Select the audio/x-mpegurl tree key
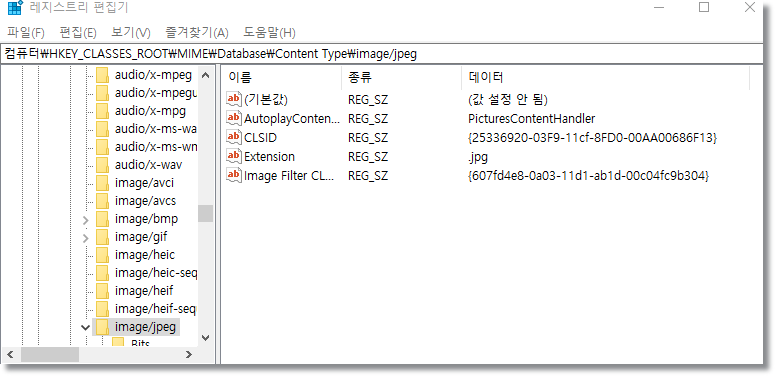 [x=156, y=93]
